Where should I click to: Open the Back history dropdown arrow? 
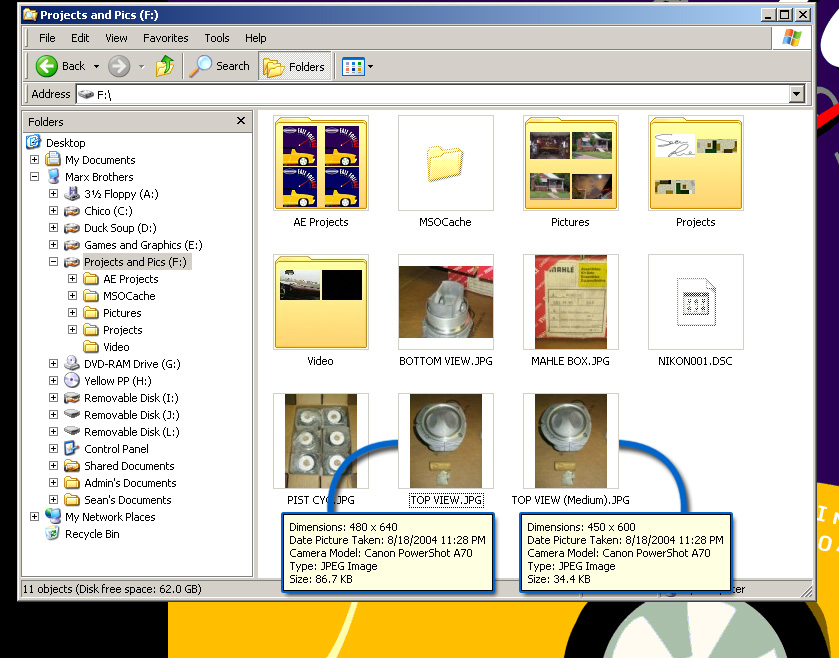[96, 67]
